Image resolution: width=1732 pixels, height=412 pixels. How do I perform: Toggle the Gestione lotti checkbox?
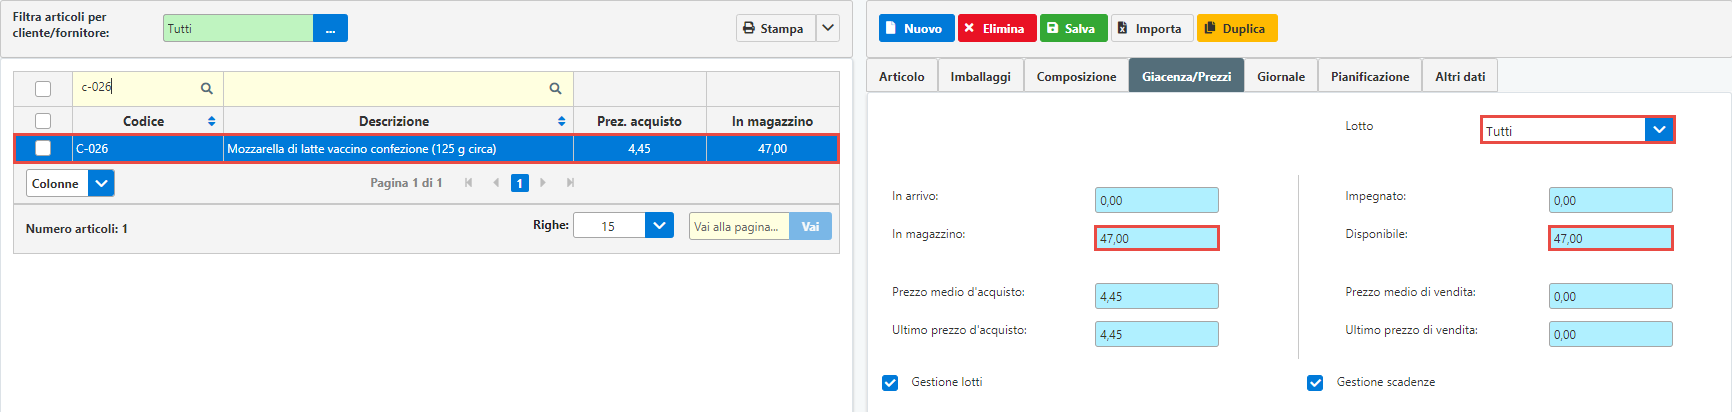point(890,383)
